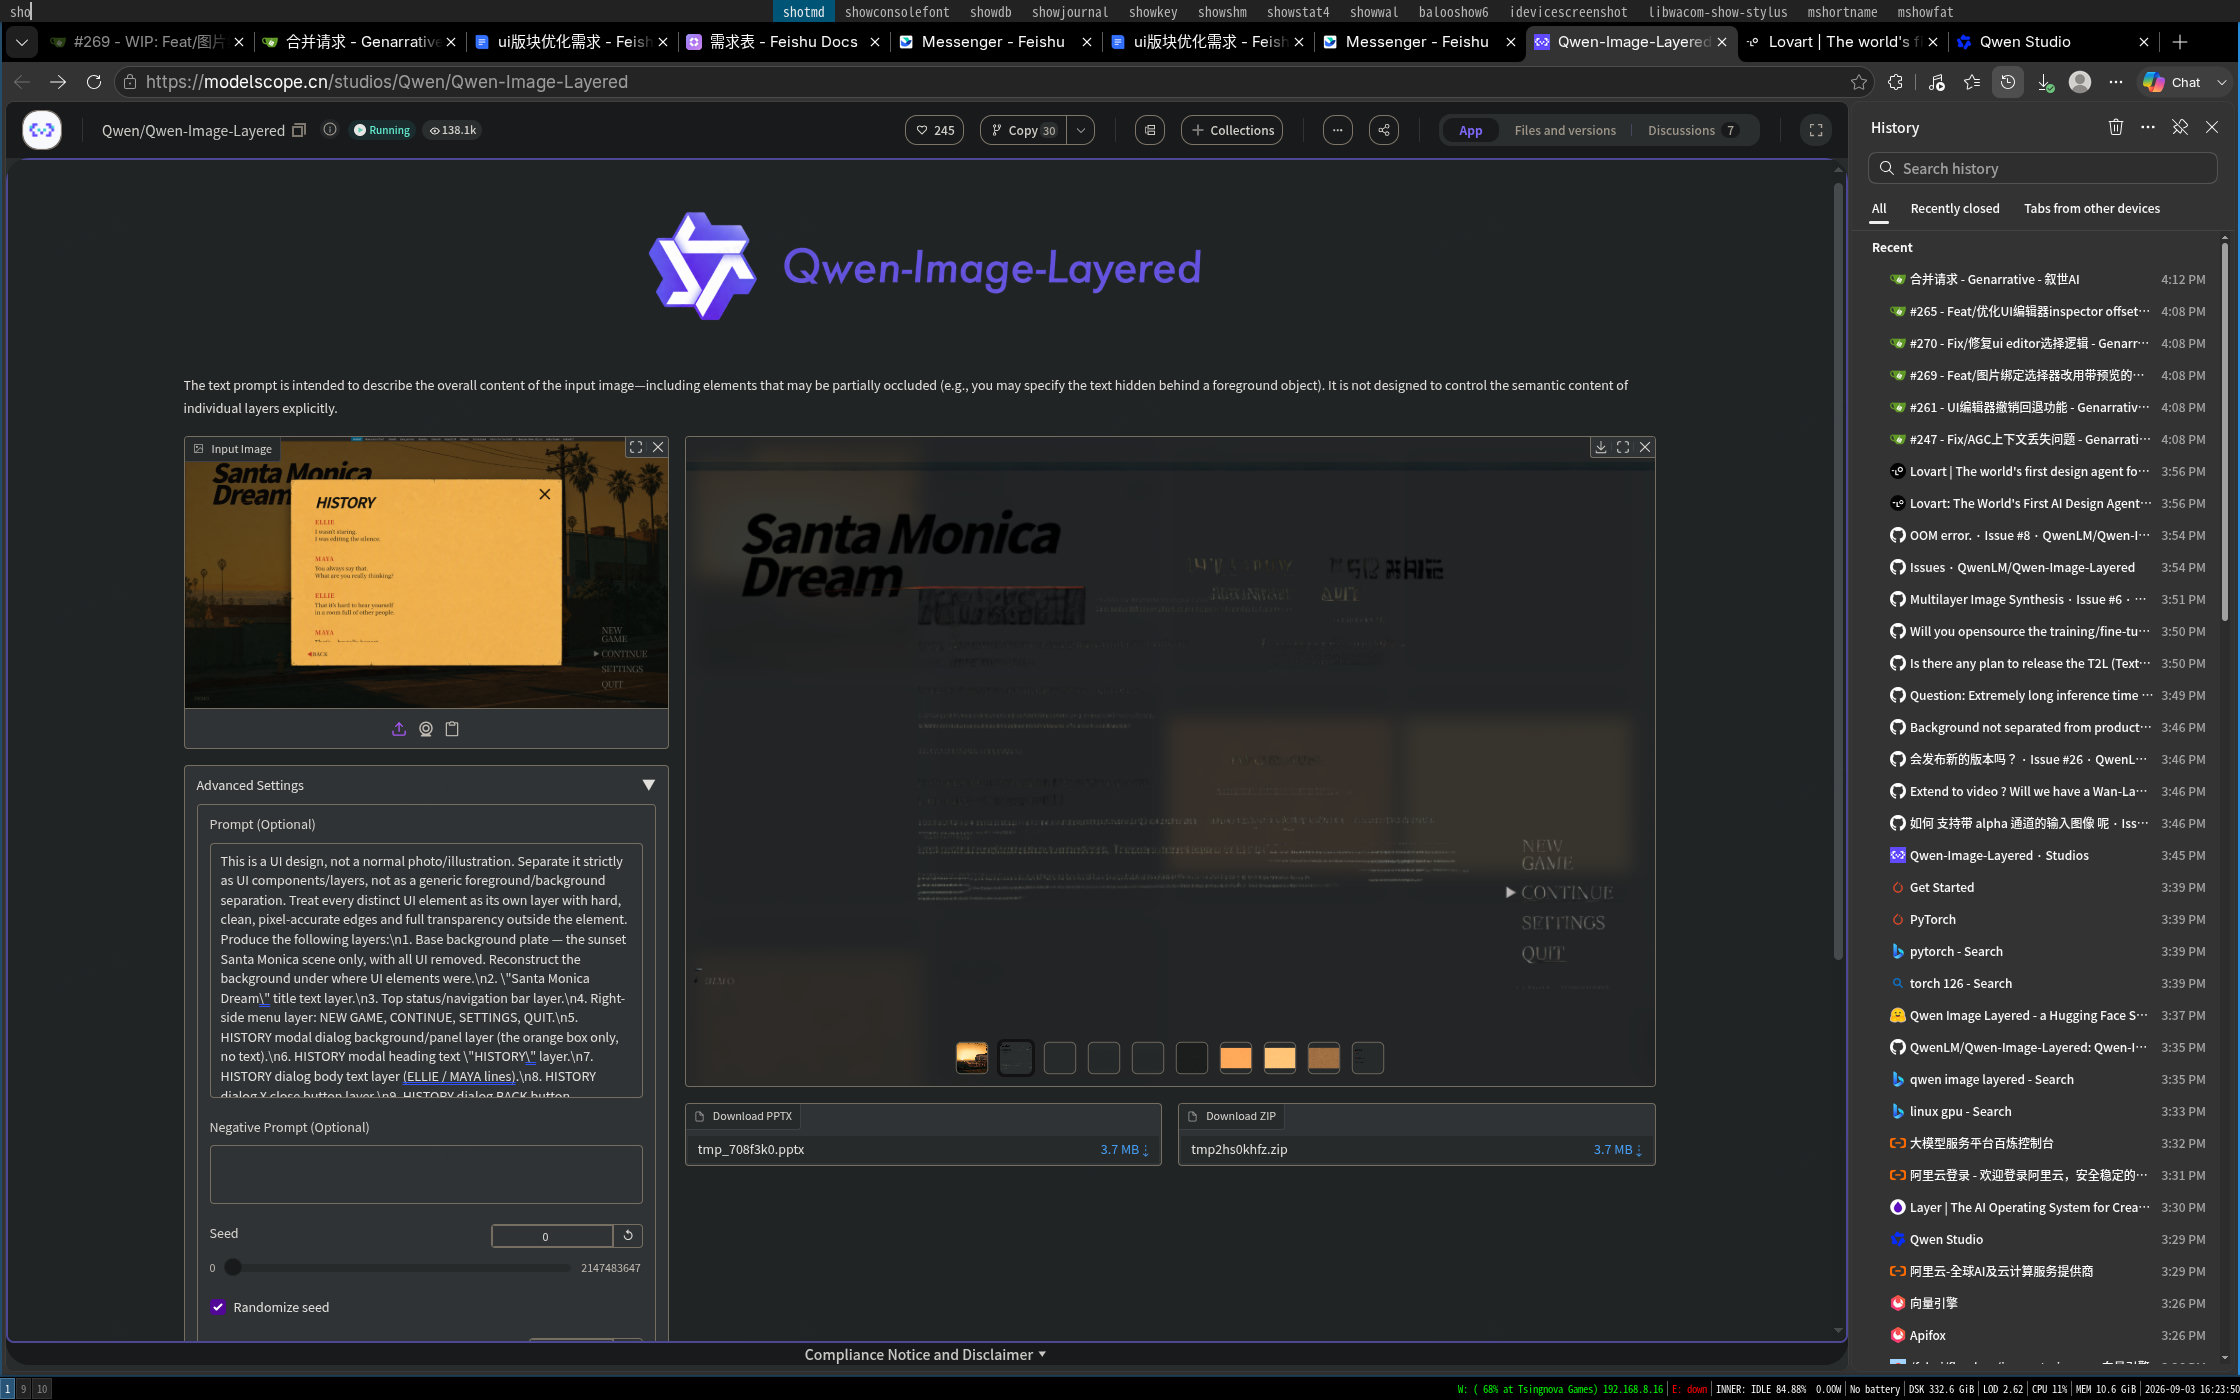Open the dropdown arrow beside Copy
Image resolution: width=2240 pixels, height=1400 pixels.
point(1081,130)
